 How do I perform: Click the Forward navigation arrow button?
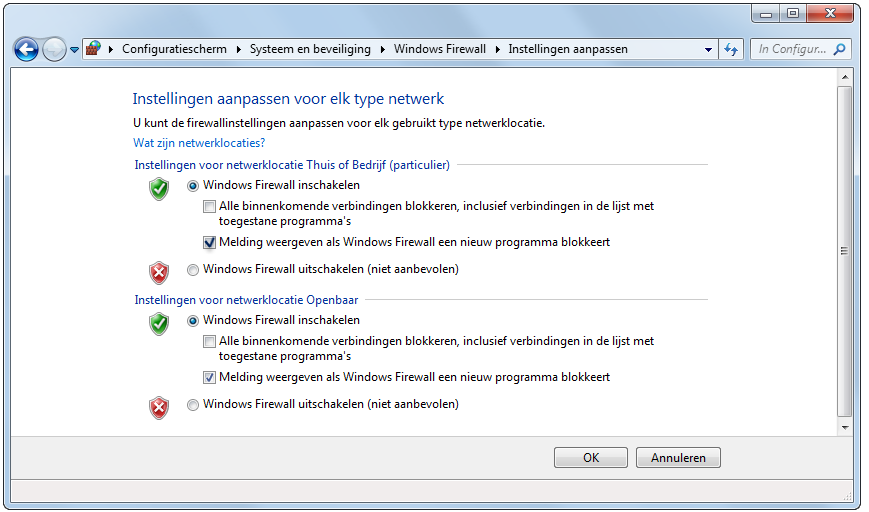click(54, 48)
